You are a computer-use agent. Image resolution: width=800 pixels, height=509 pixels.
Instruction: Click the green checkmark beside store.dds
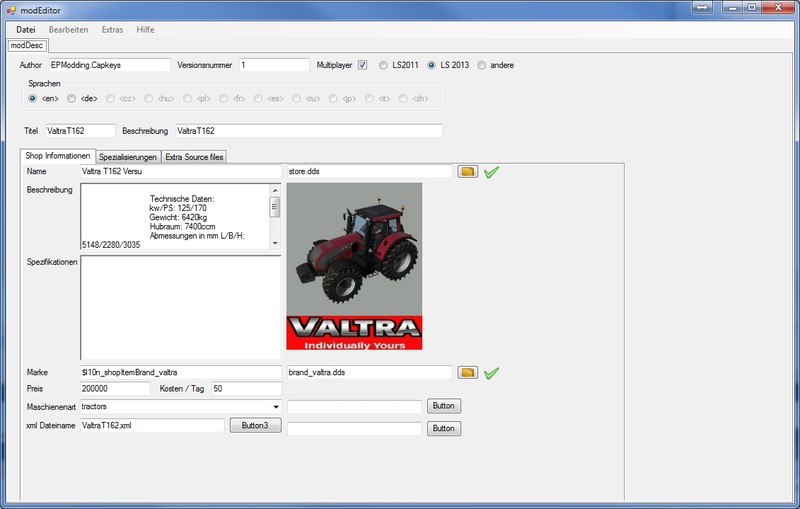[x=491, y=172]
